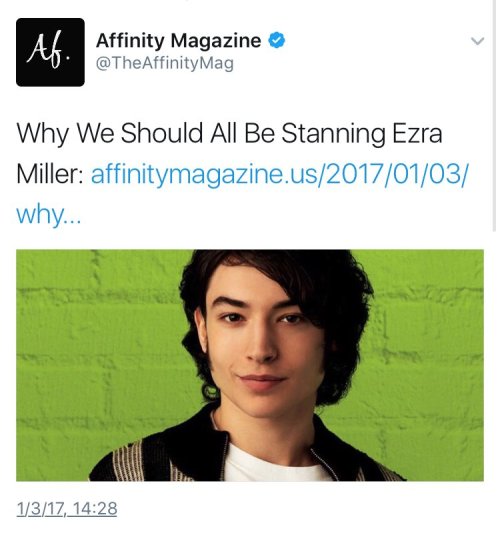Expand the tweet options chevron
Screen dimensions: 500x533
pyautogui.click(x=478, y=41)
